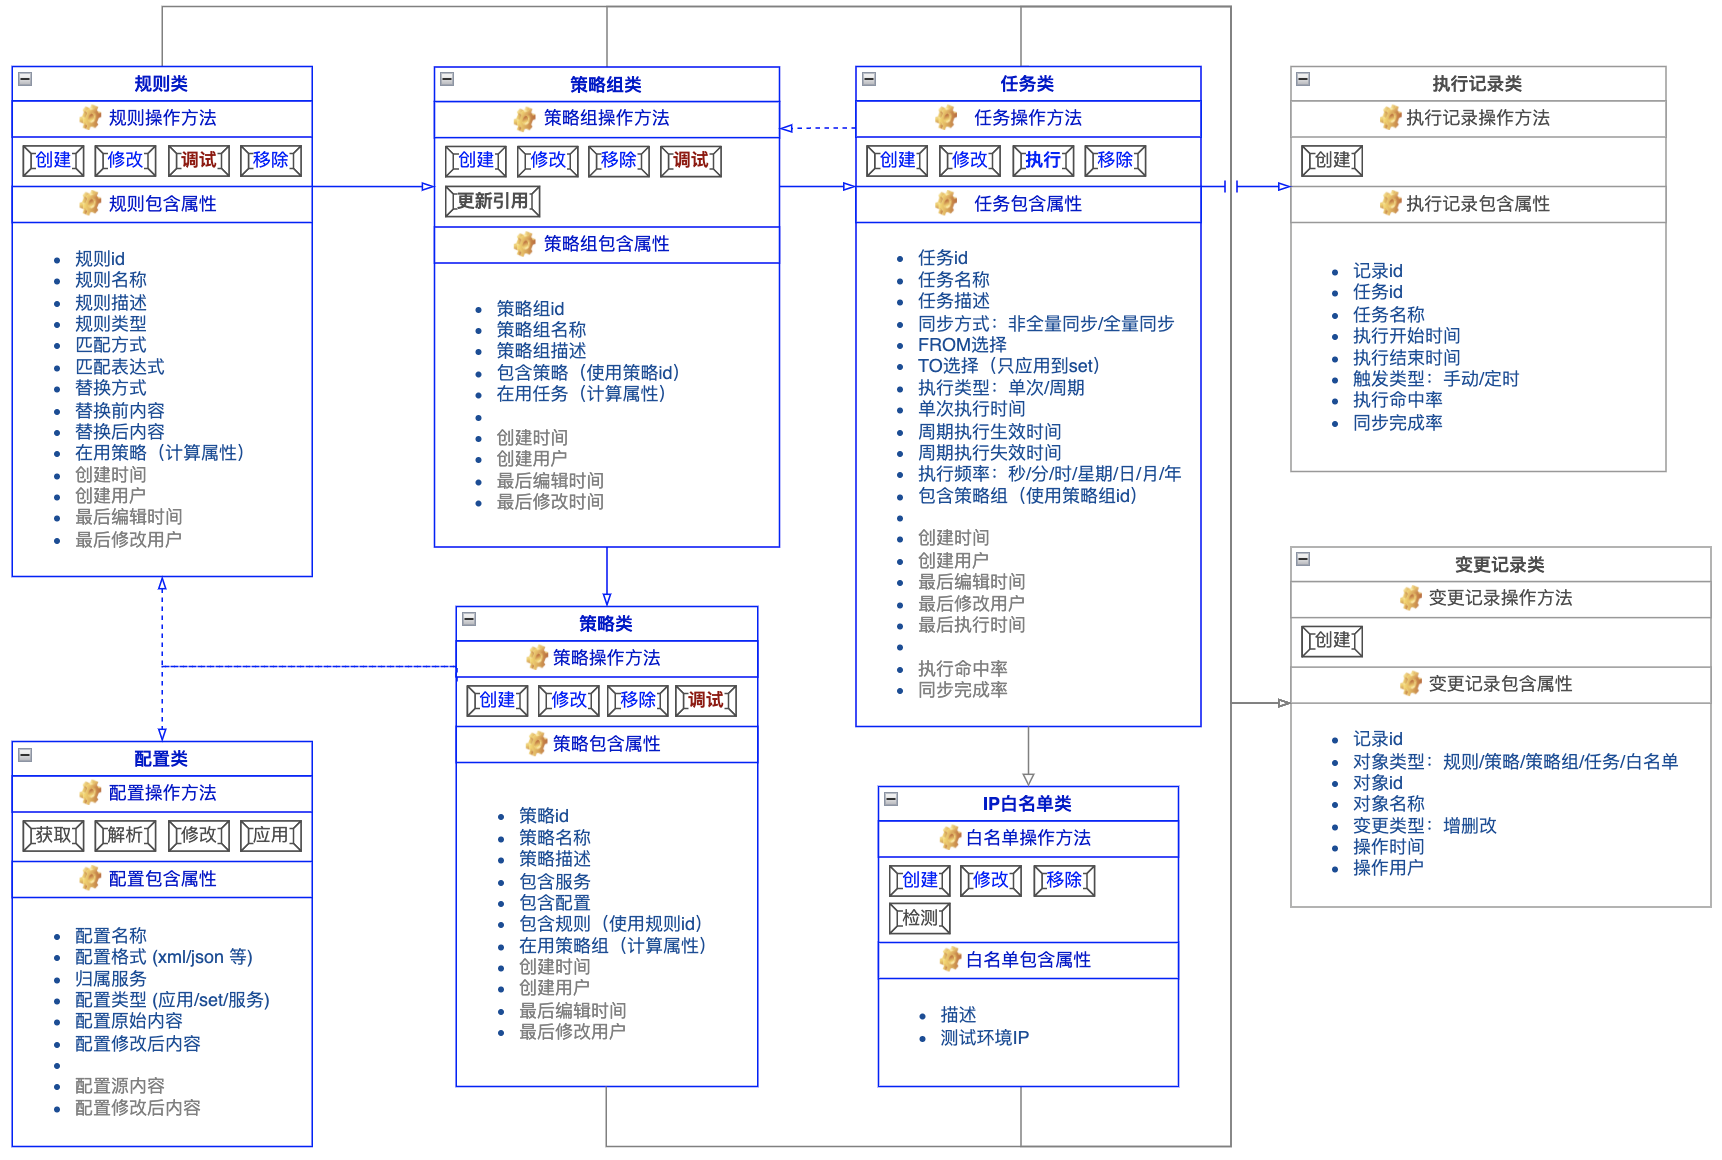
Task: Collapse the 规则类 container
Action: (26, 79)
